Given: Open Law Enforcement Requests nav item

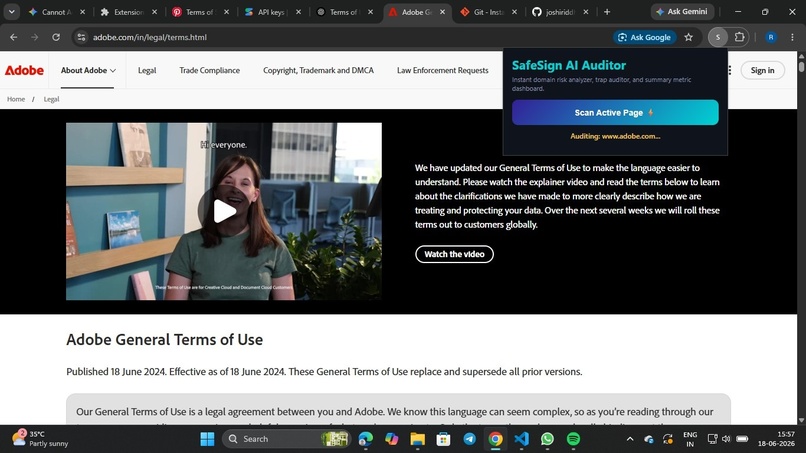Looking at the screenshot, I should pos(443,70).
